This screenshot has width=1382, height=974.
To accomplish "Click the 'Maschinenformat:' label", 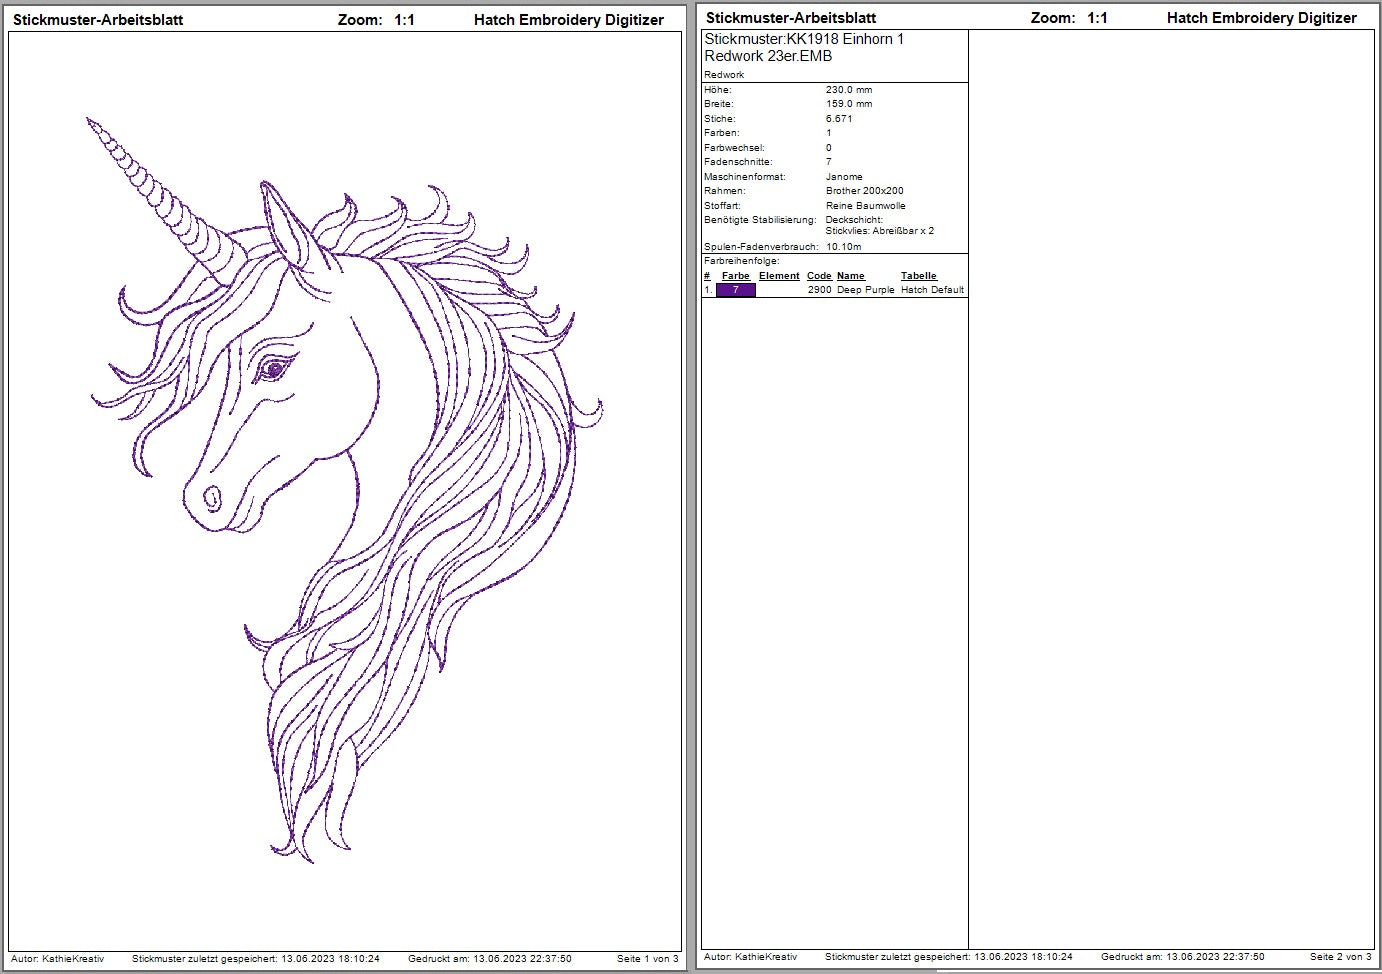I will tap(745, 177).
